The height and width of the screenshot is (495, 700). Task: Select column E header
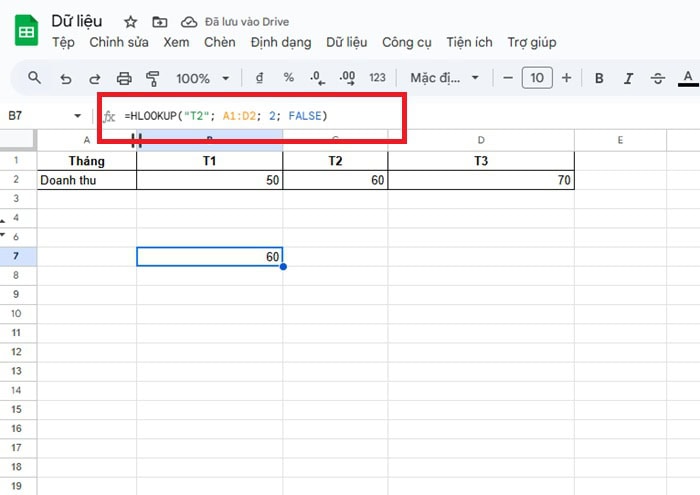pos(620,140)
